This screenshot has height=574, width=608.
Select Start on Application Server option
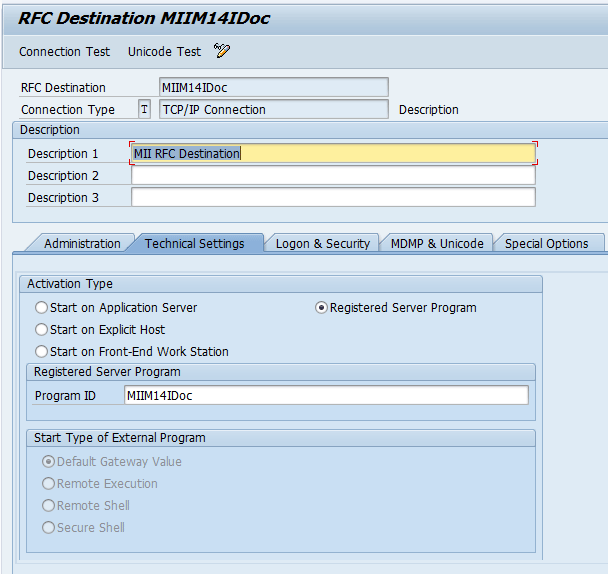click(x=42, y=308)
